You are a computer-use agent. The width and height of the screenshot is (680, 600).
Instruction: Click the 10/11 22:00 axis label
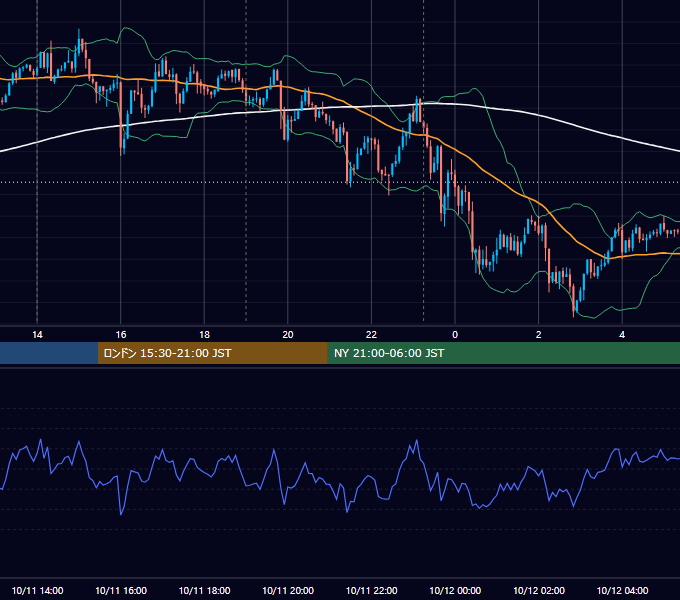(x=371, y=590)
